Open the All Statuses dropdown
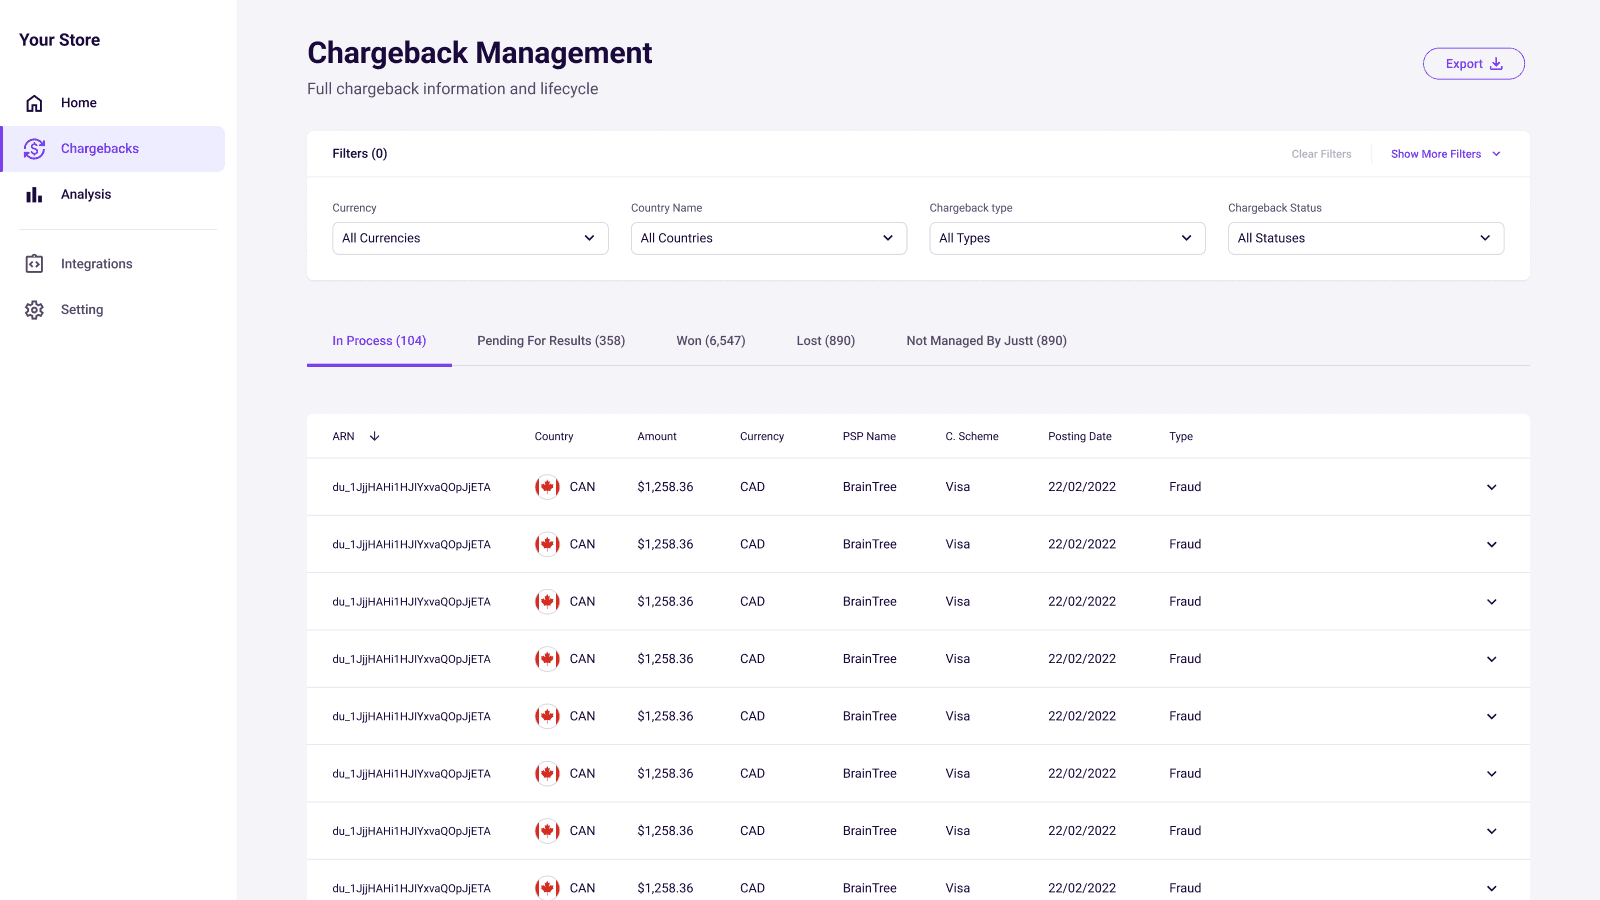The height and width of the screenshot is (900, 1600). [1365, 238]
